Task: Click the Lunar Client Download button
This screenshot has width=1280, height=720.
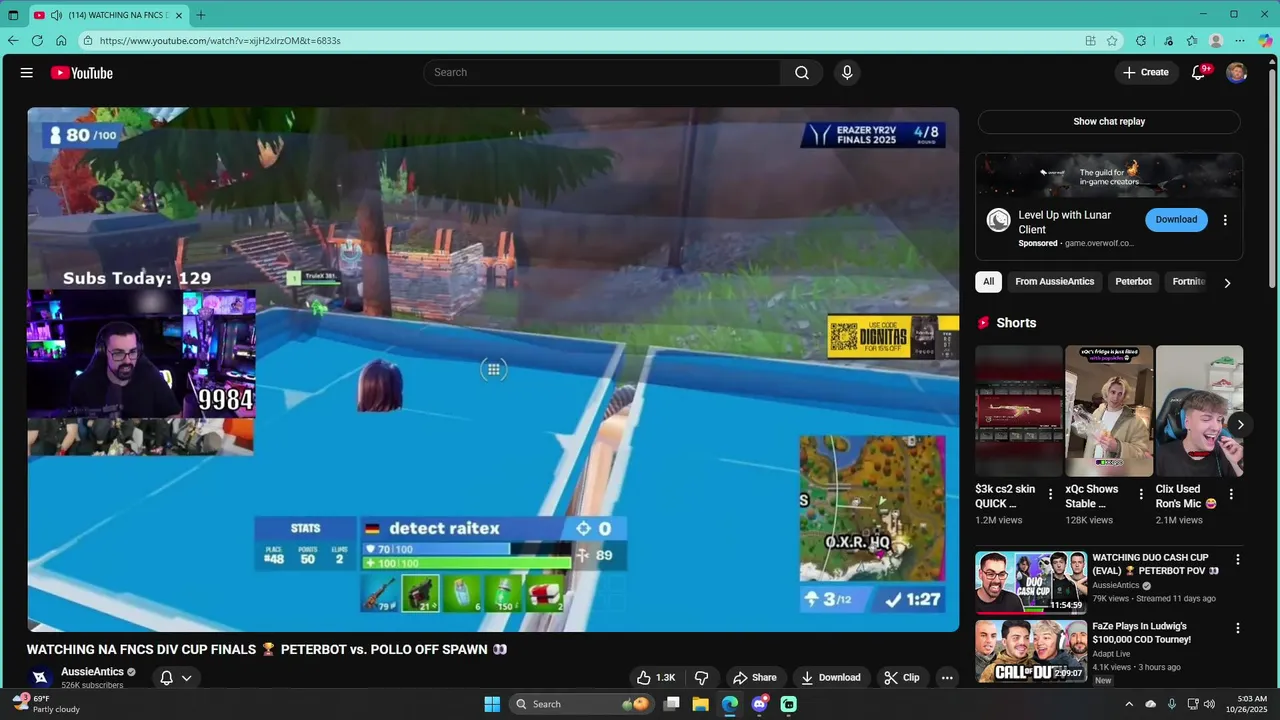Action: (1176, 220)
